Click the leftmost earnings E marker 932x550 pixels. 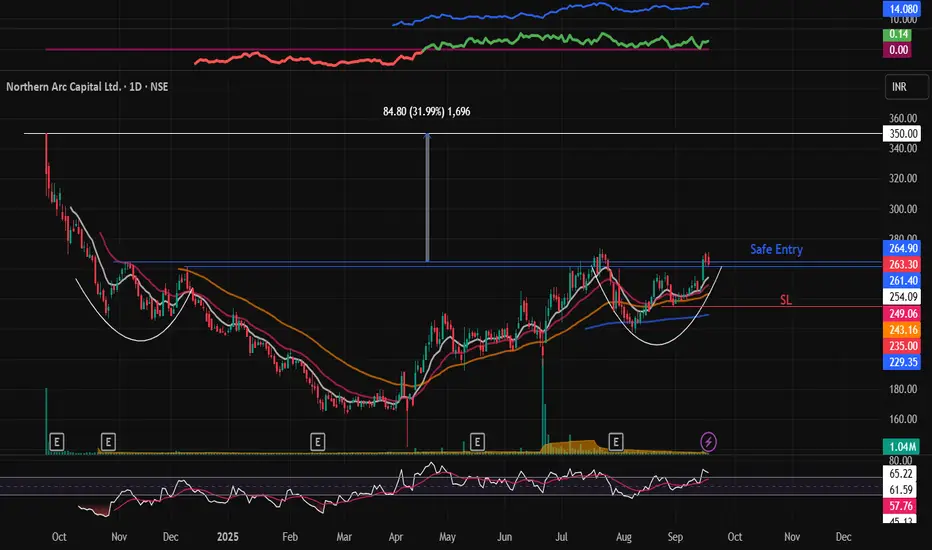coord(57,440)
